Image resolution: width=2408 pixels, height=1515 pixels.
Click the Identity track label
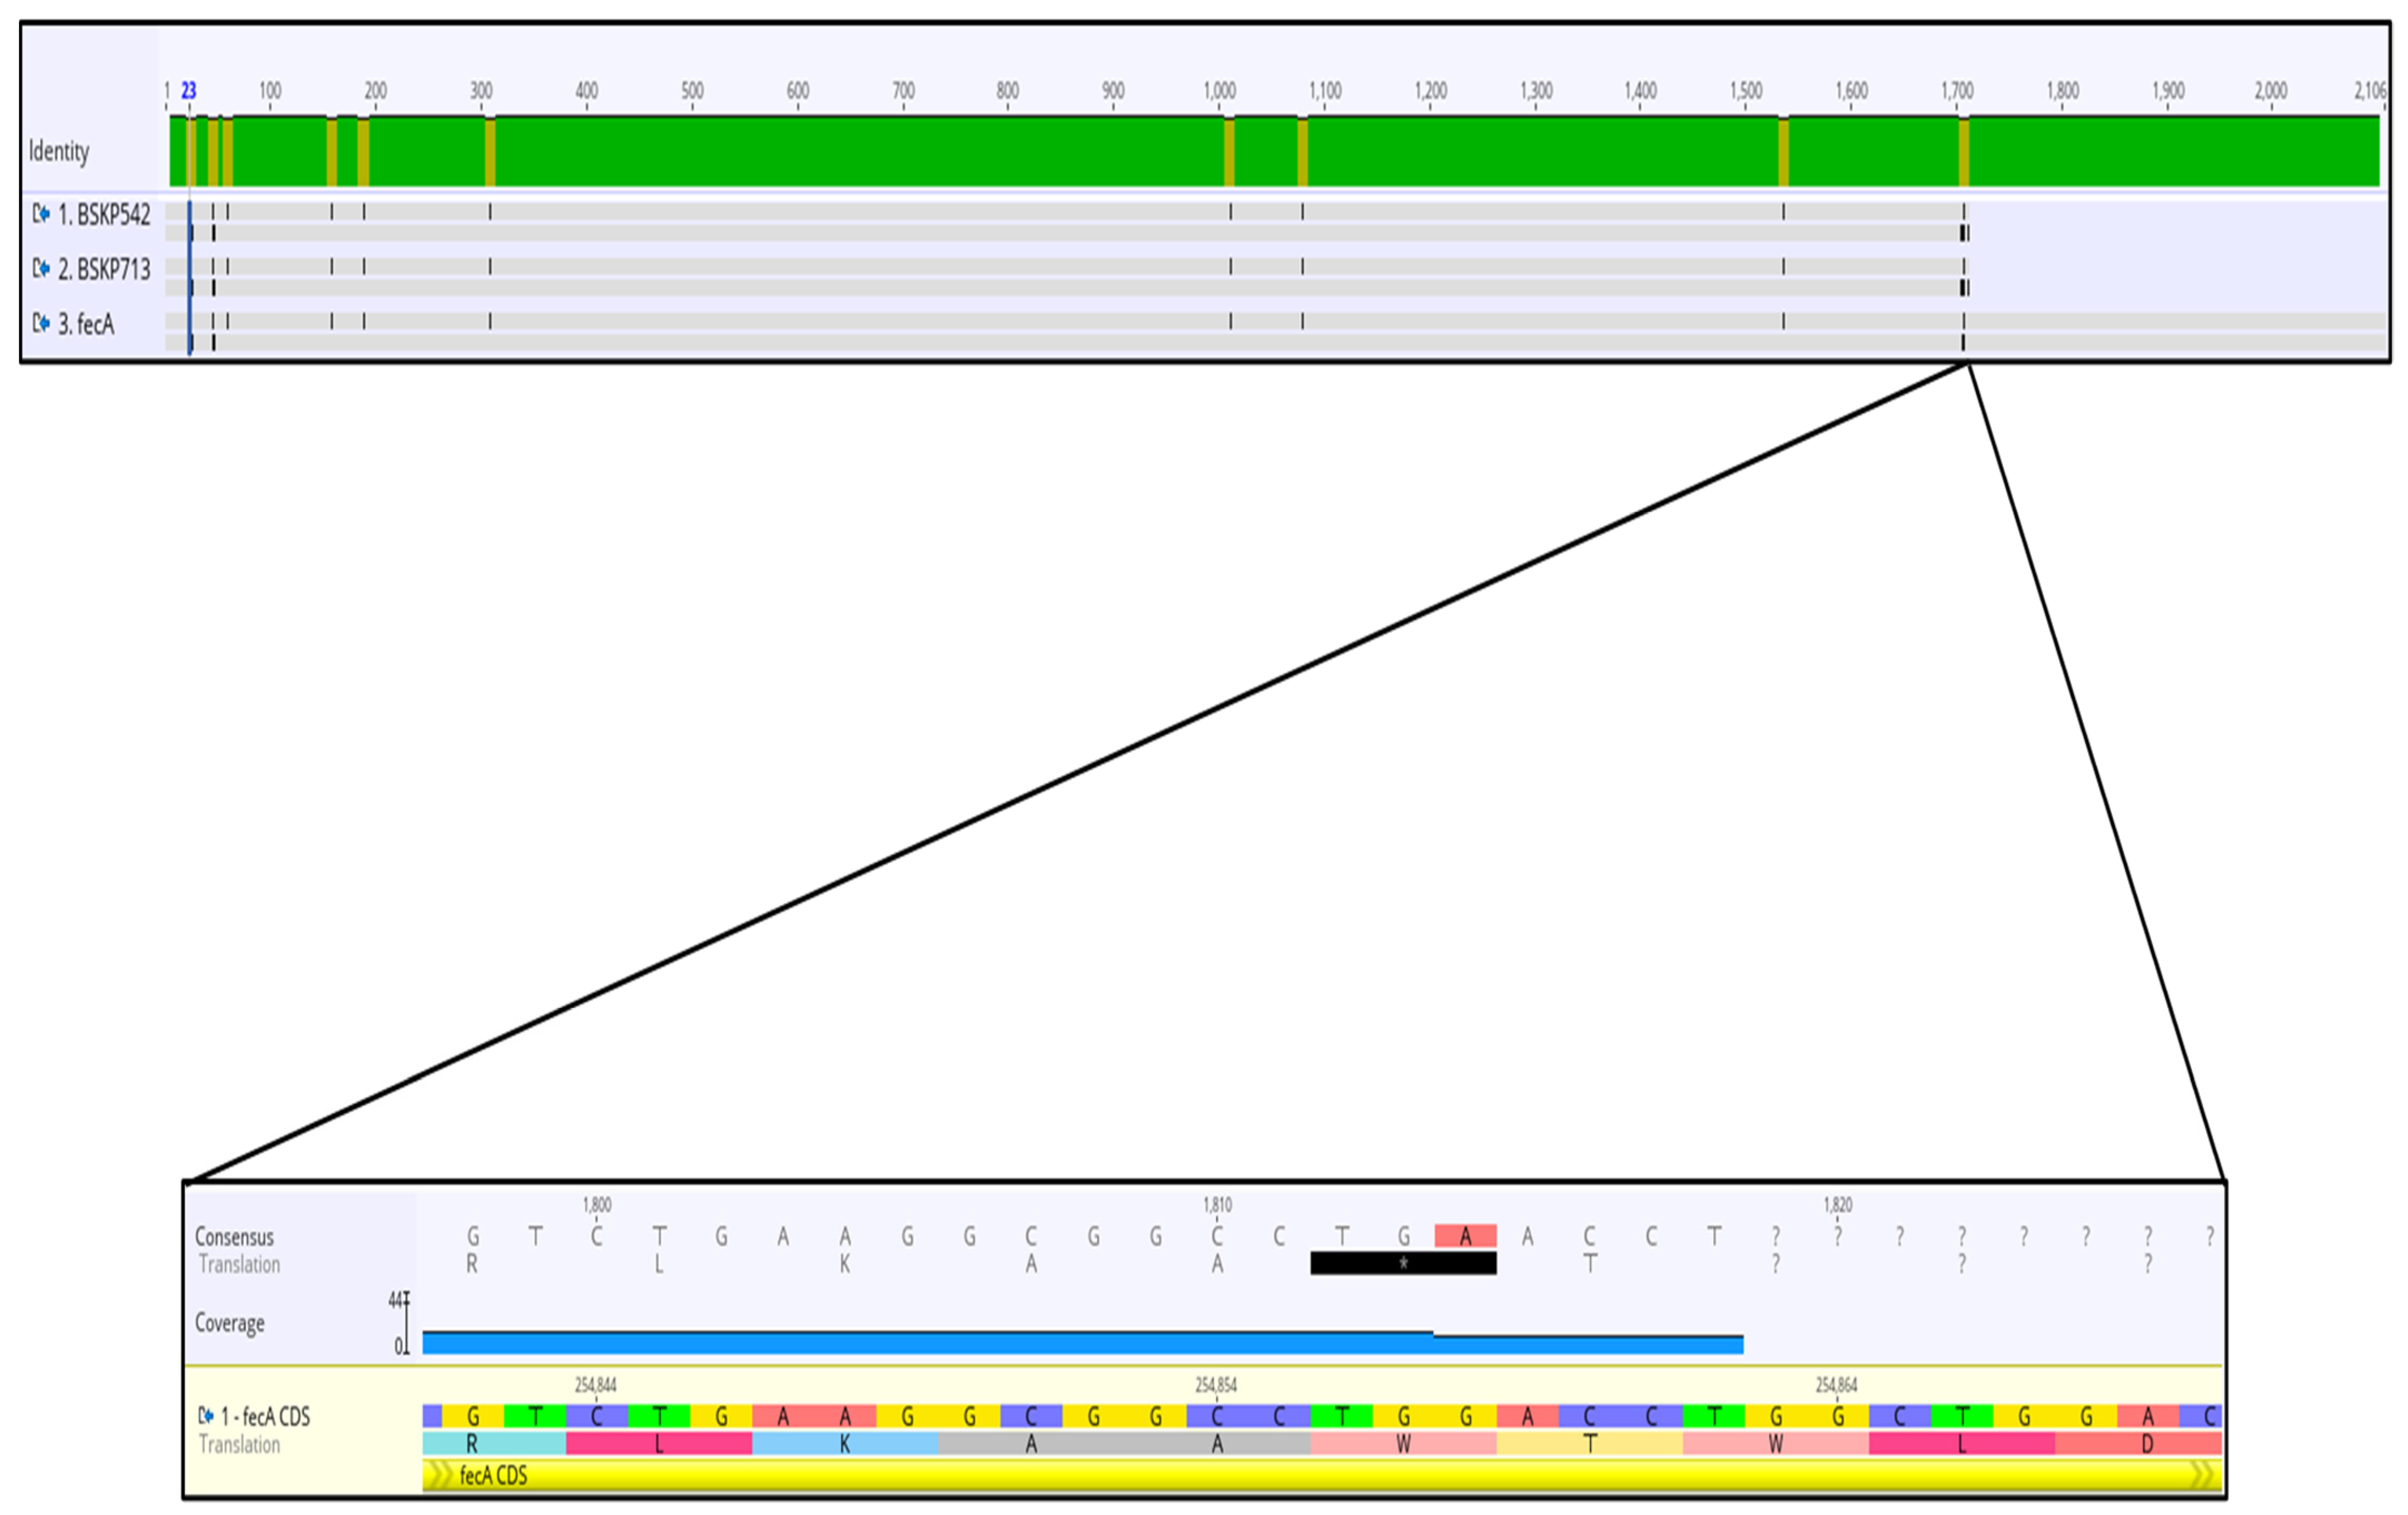pos(59,151)
